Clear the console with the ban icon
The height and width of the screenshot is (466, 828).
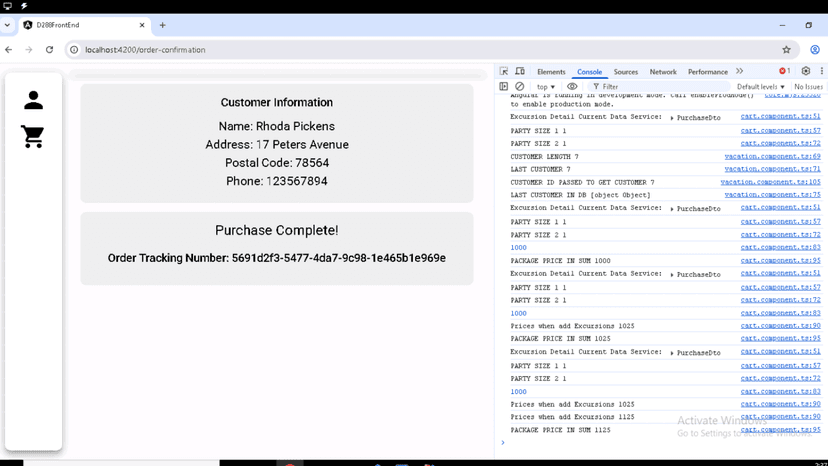(x=519, y=87)
